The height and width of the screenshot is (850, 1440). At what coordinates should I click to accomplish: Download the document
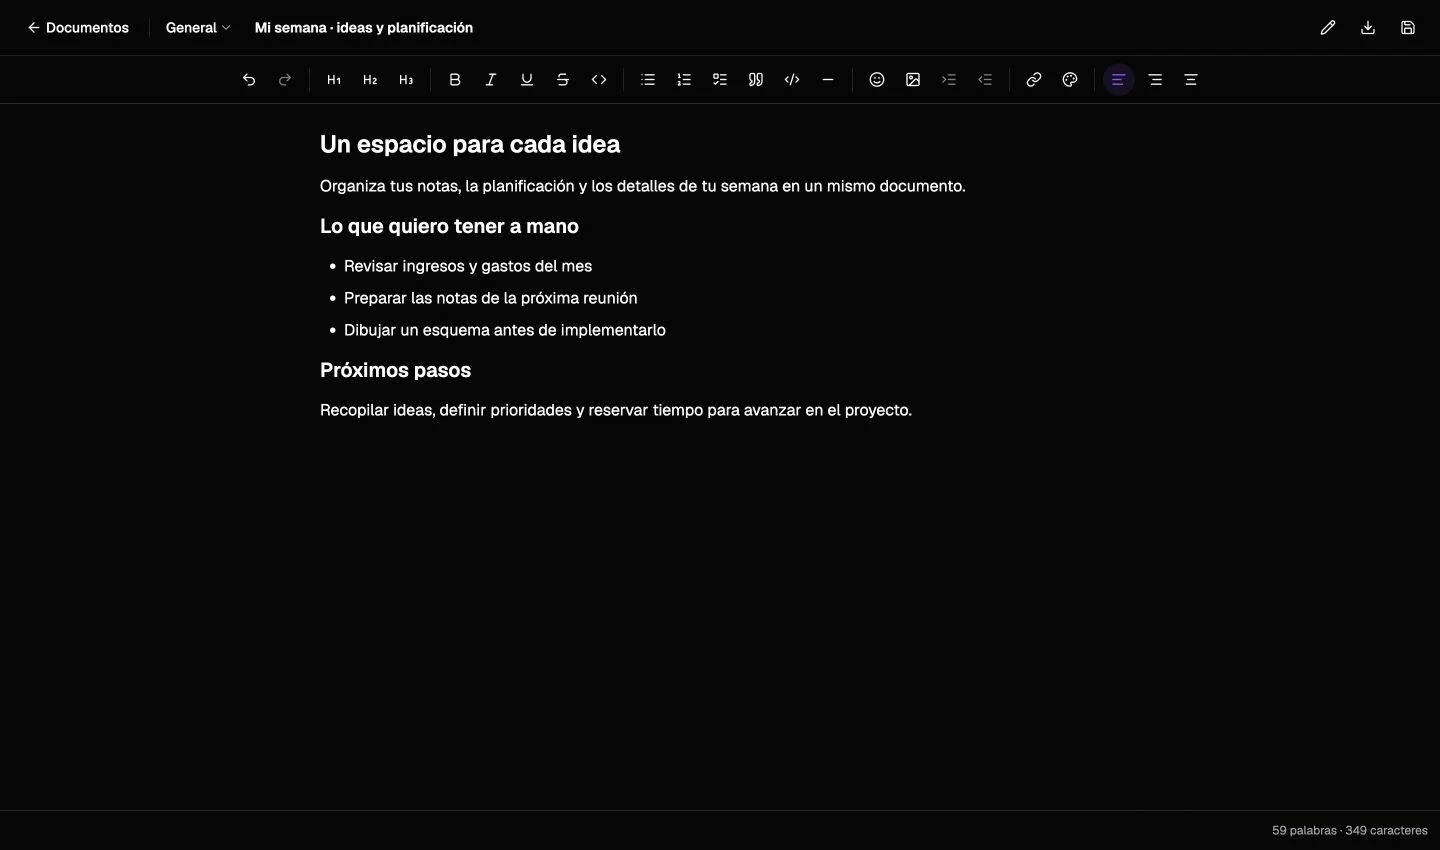click(x=1368, y=28)
